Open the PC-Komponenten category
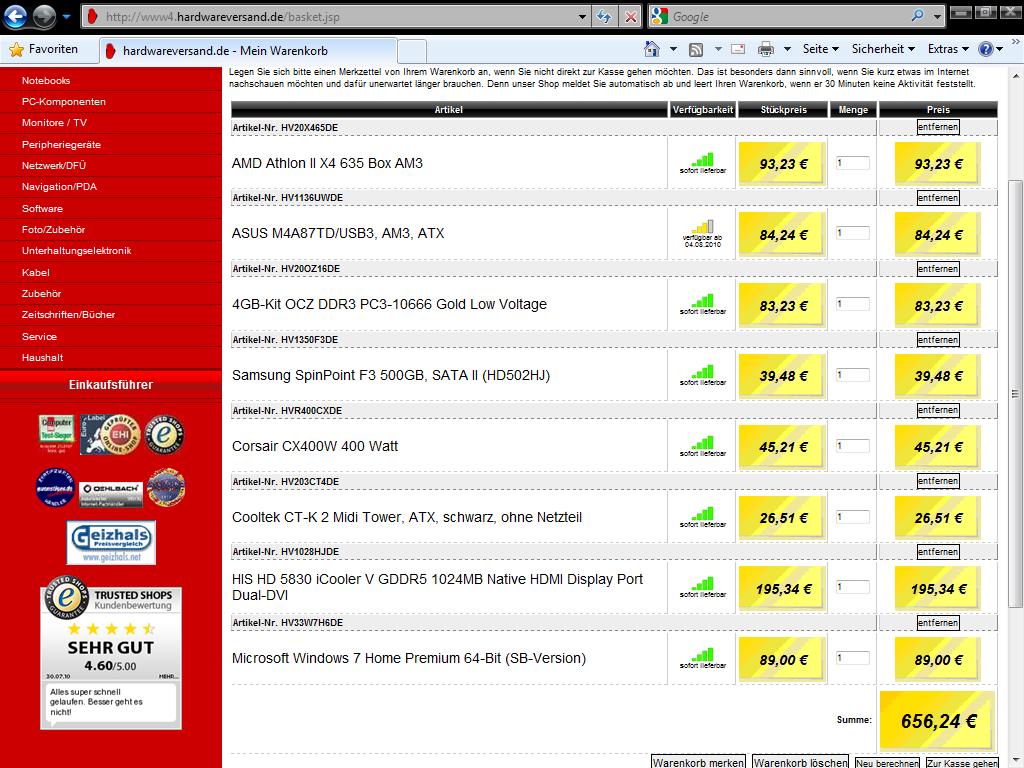This screenshot has width=1024, height=768. pyautogui.click(x=63, y=101)
